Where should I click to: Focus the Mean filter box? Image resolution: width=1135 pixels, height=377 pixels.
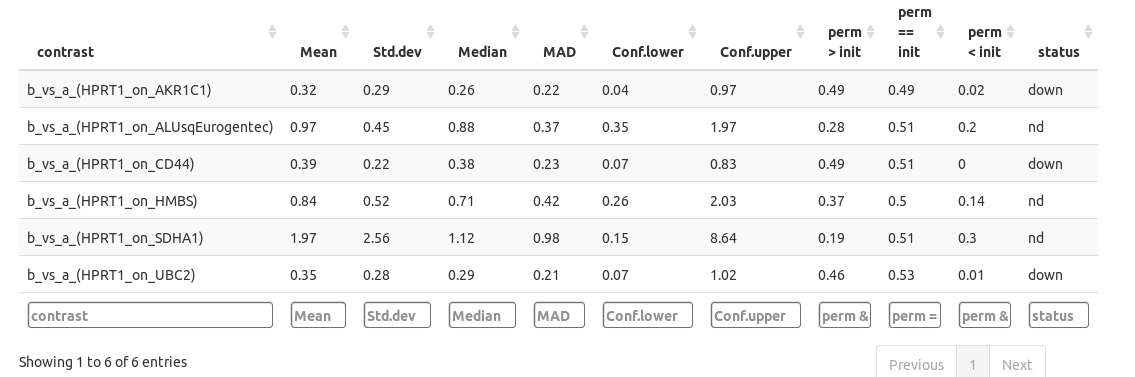pyautogui.click(x=318, y=315)
